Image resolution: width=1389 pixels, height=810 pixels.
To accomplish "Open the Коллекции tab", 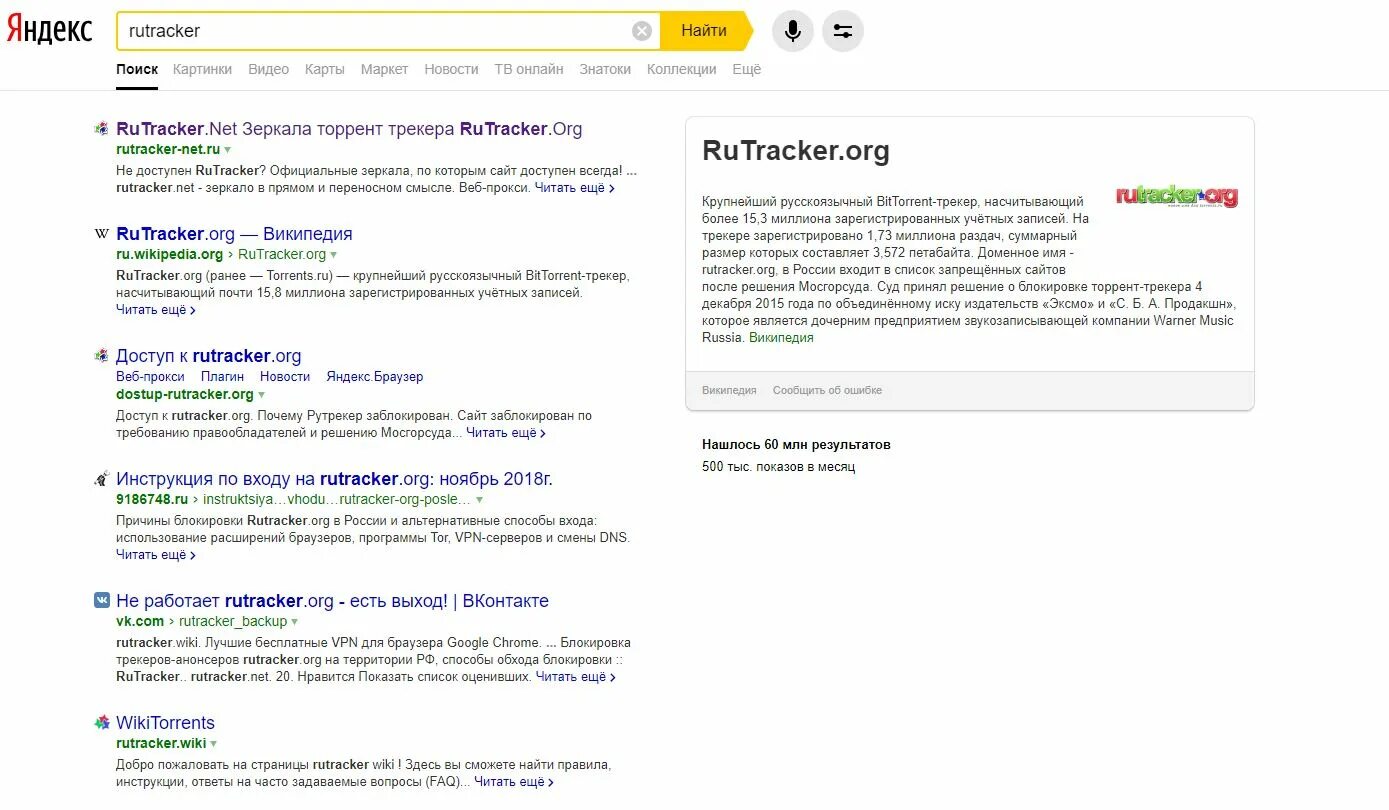I will coord(682,69).
